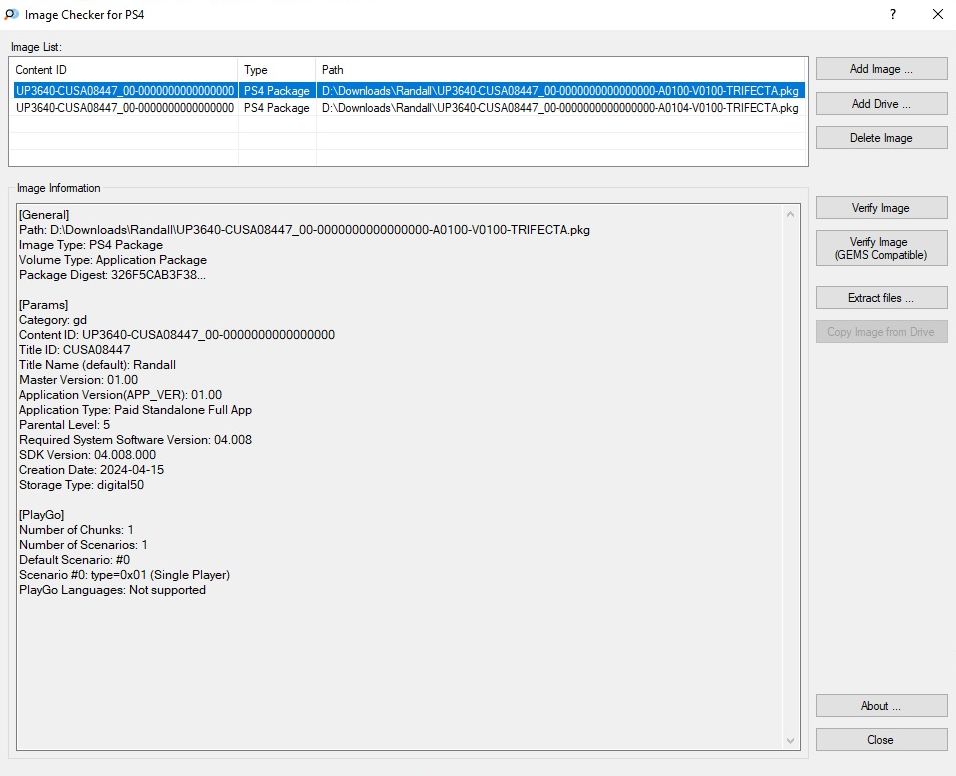Click the scroll down arrow in Image Information
Viewport: 956px width, 776px height.
[790, 741]
